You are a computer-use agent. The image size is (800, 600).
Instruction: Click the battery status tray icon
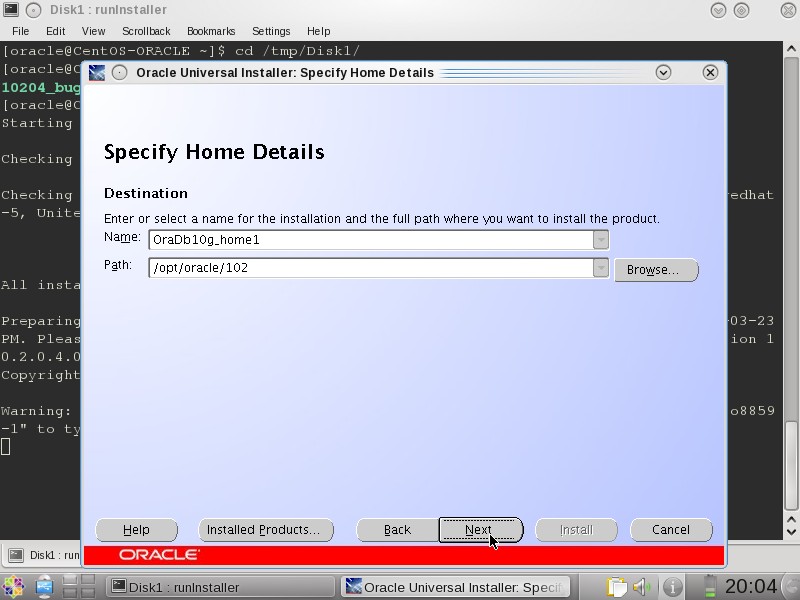[710, 587]
